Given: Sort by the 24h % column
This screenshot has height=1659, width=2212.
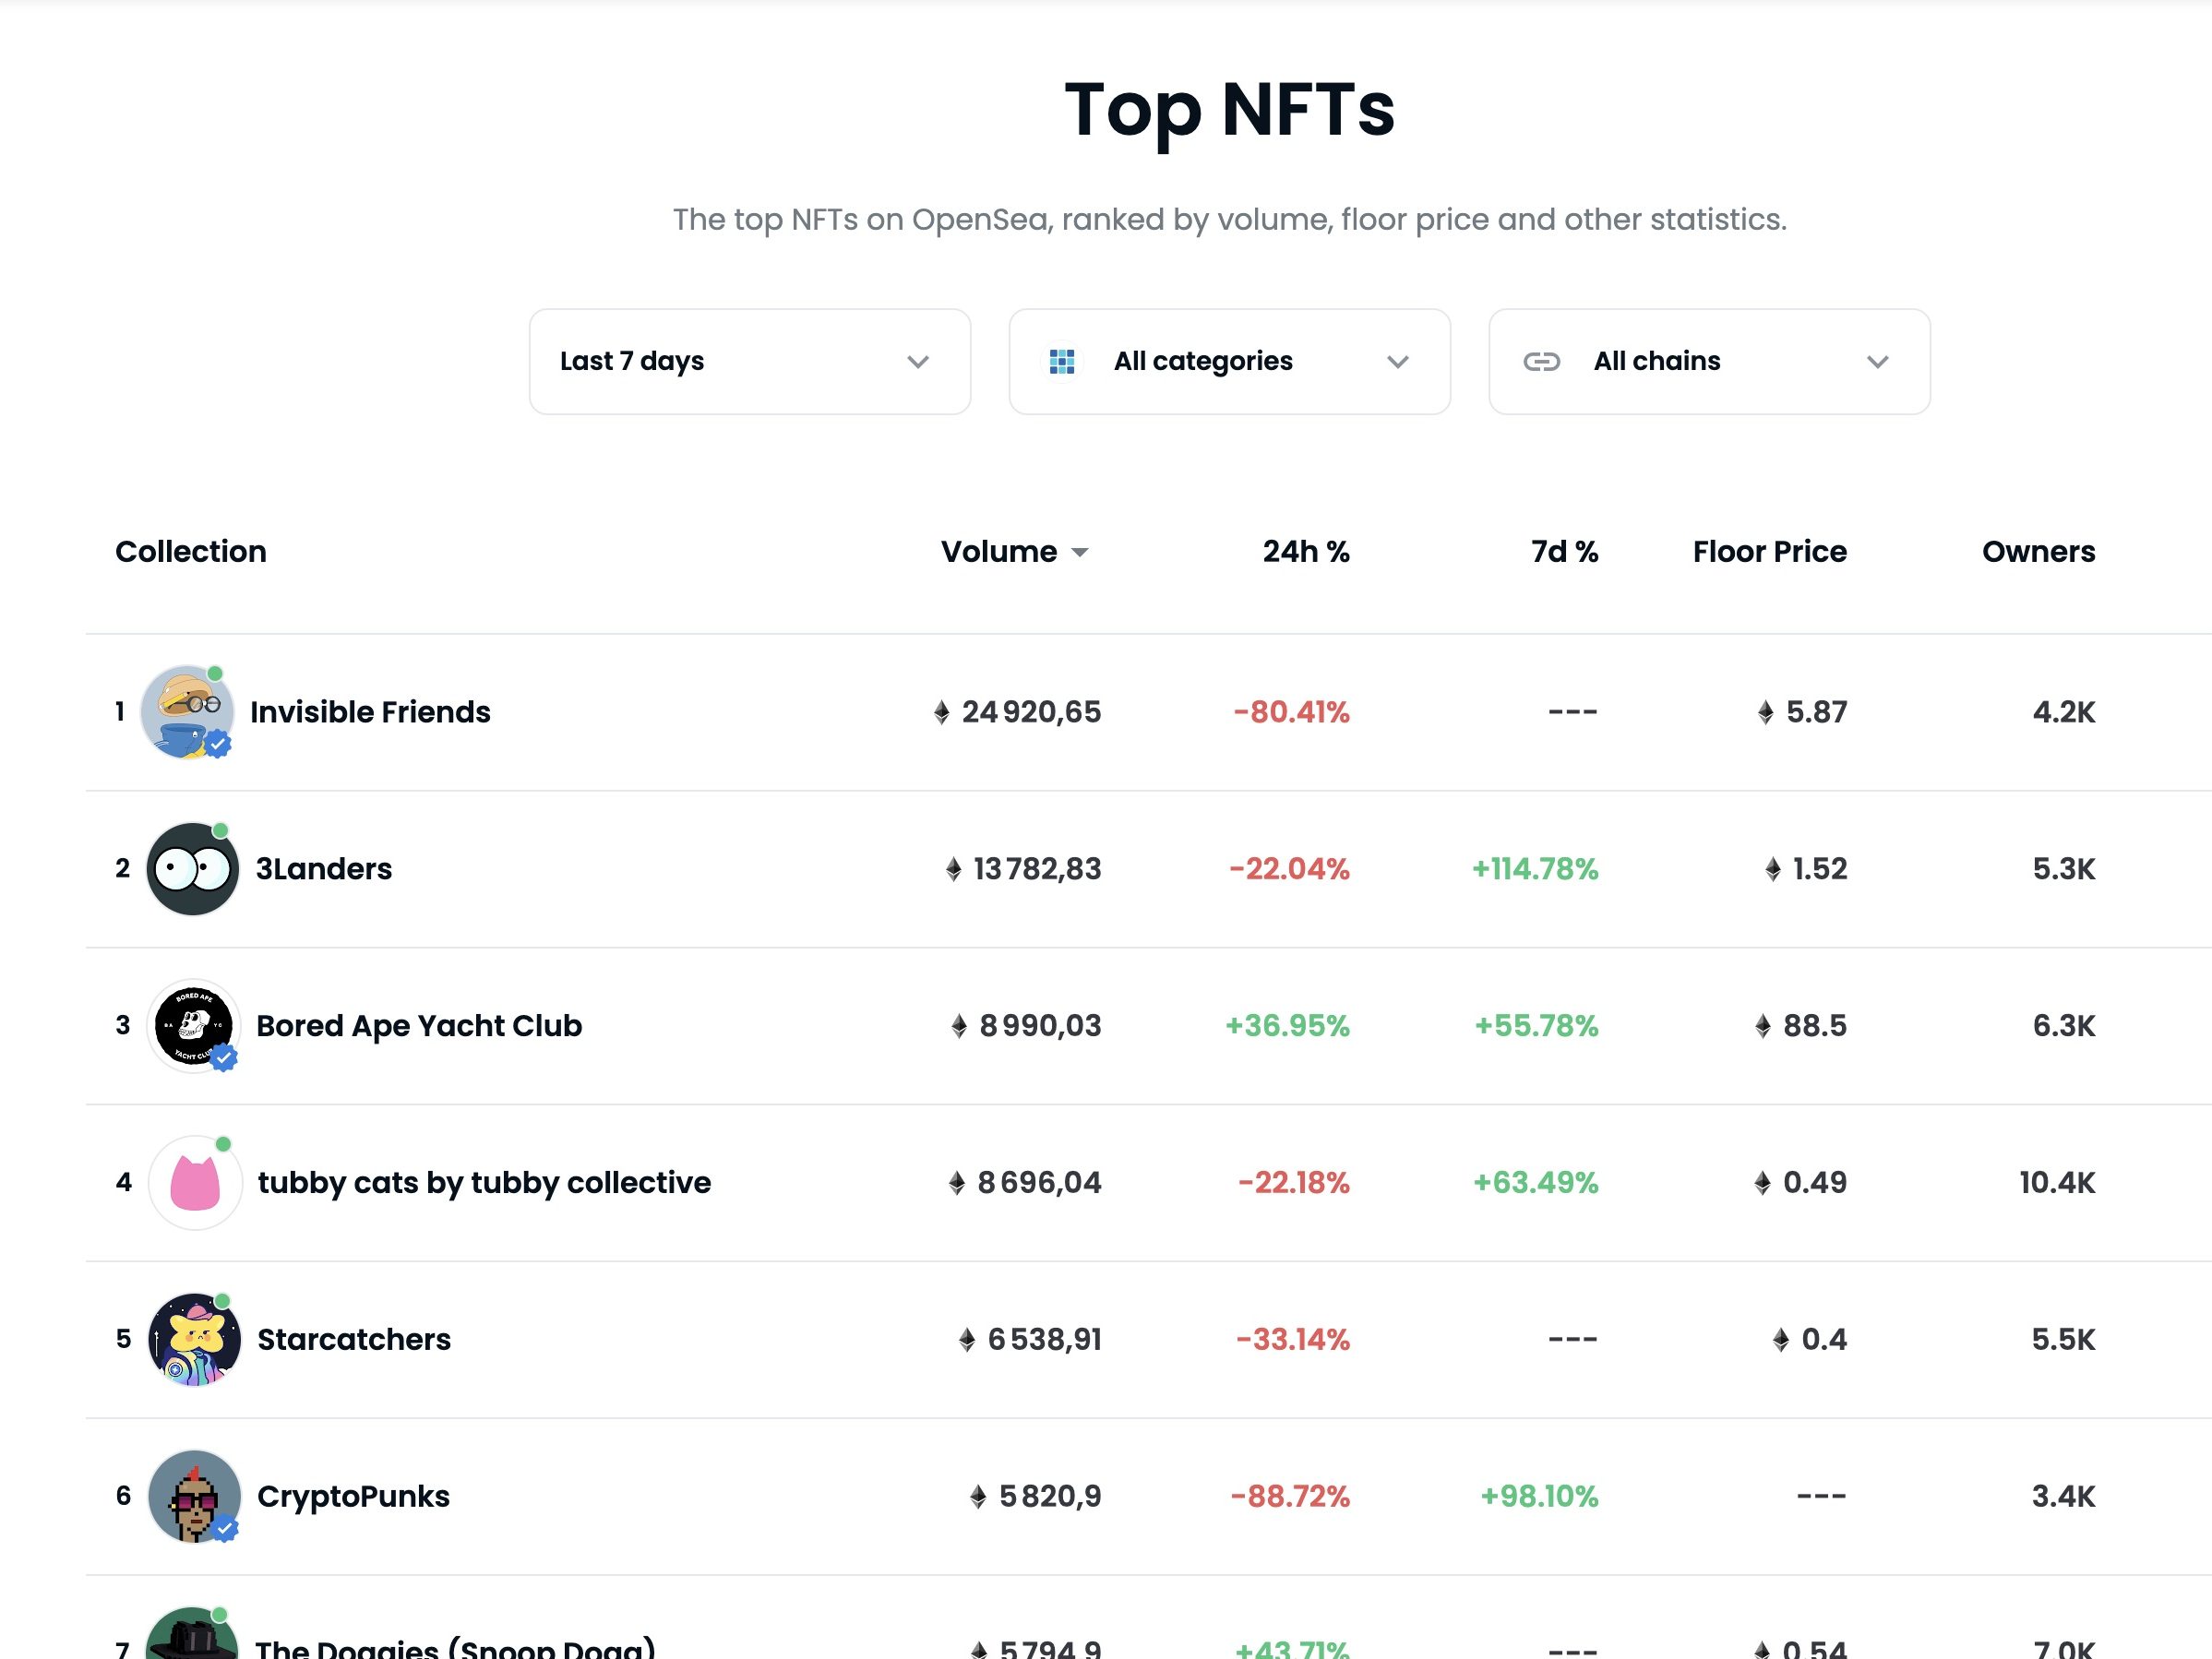Looking at the screenshot, I should pyautogui.click(x=1305, y=551).
